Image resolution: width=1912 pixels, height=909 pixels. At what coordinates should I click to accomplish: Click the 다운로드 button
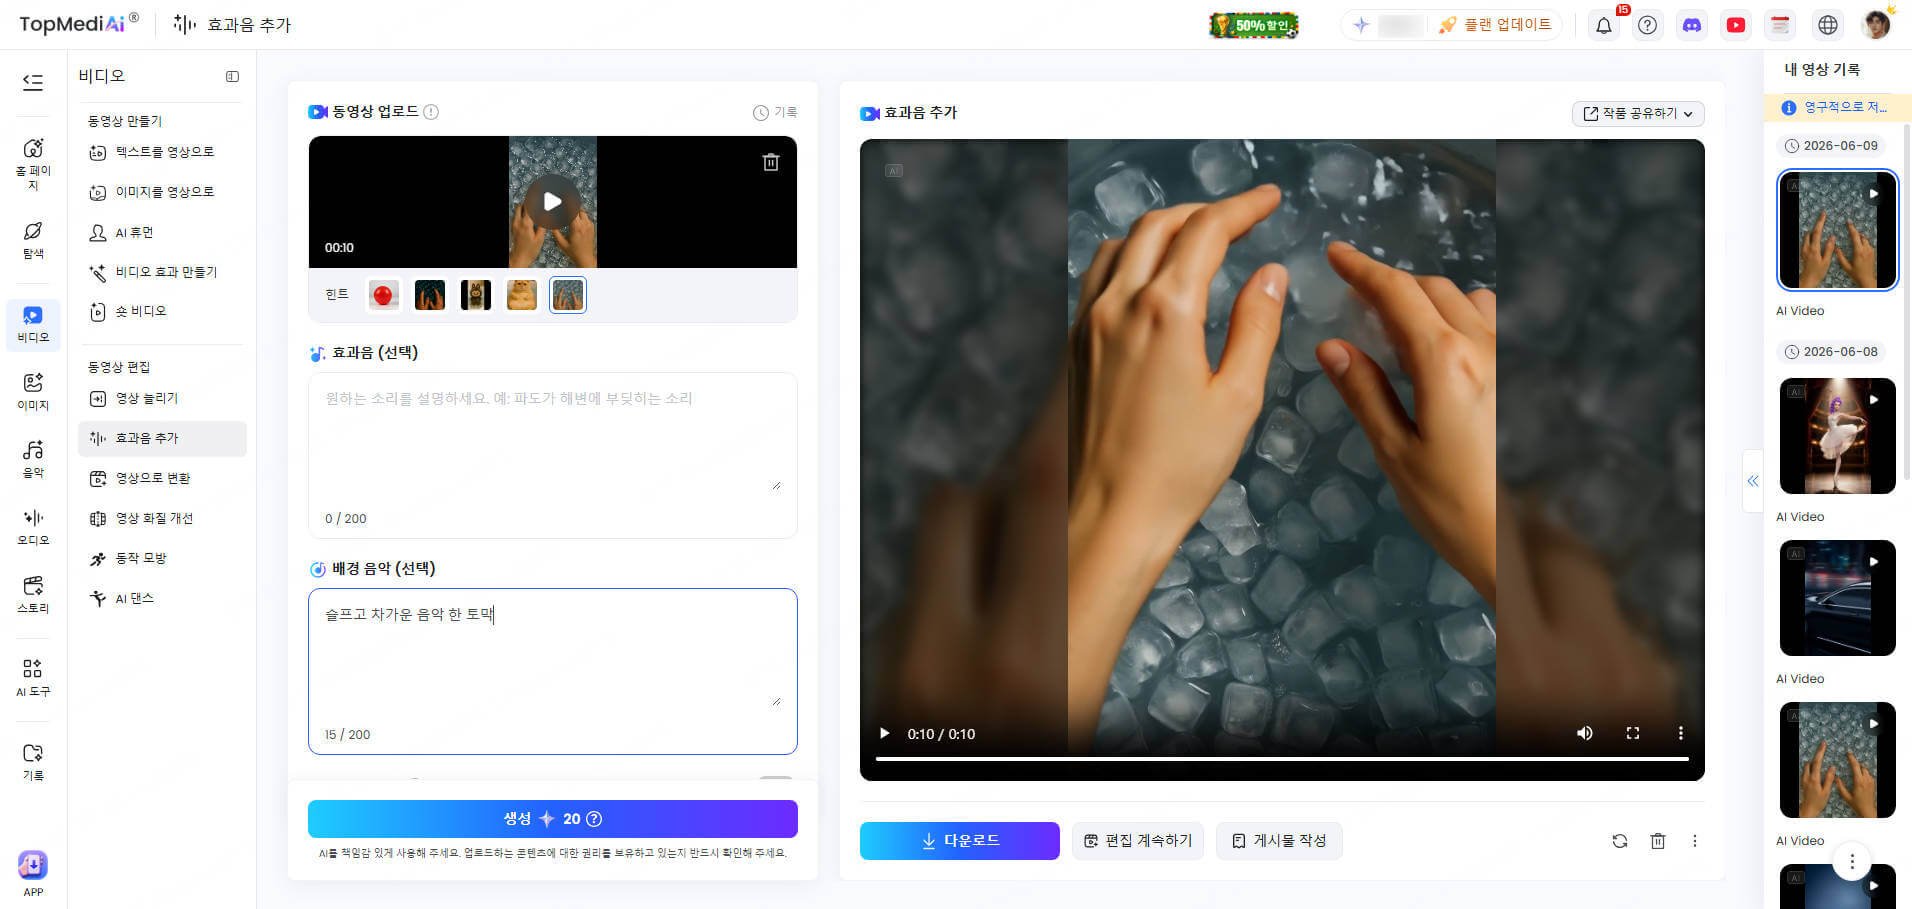960,841
